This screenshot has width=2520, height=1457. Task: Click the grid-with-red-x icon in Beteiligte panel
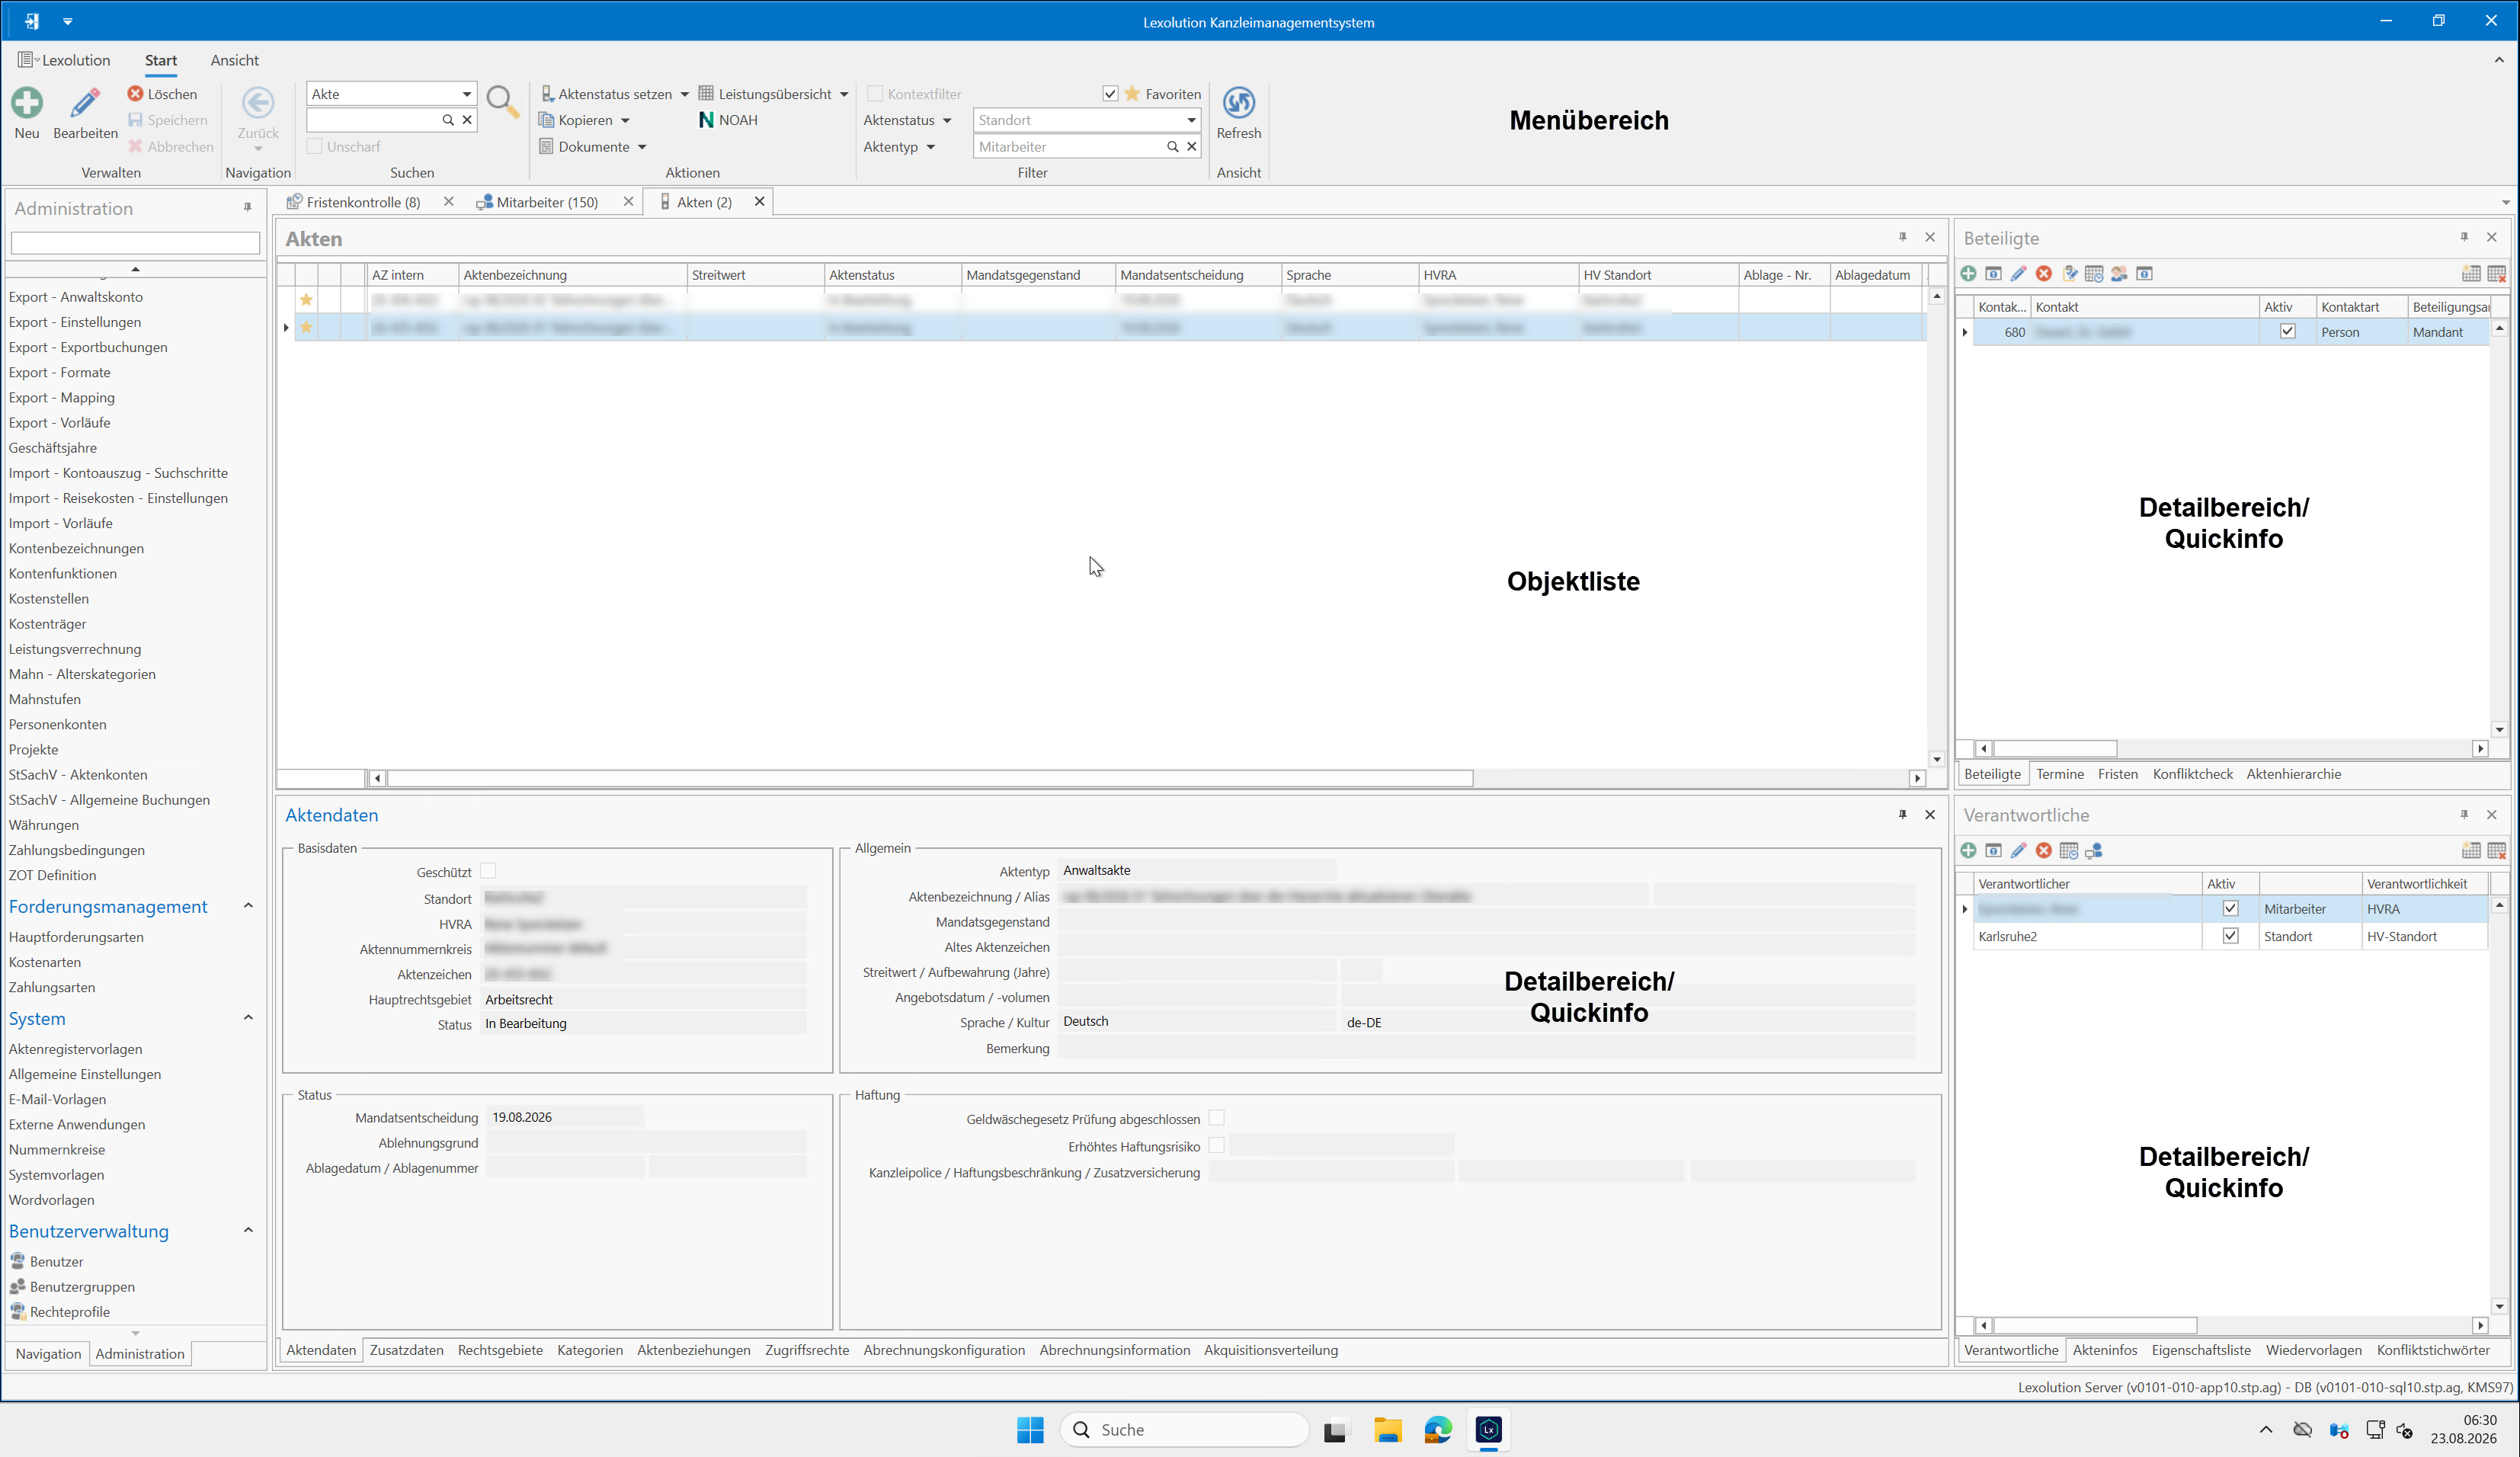(x=2496, y=273)
